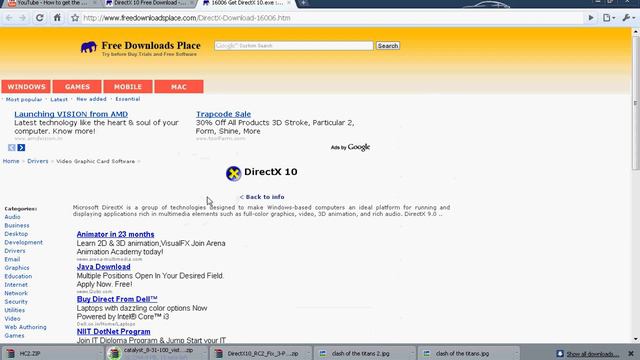Select the 16006 Get DirectX 10.exe tab
Image resolution: width=640 pixels, height=360 pixels.
[247, 3]
